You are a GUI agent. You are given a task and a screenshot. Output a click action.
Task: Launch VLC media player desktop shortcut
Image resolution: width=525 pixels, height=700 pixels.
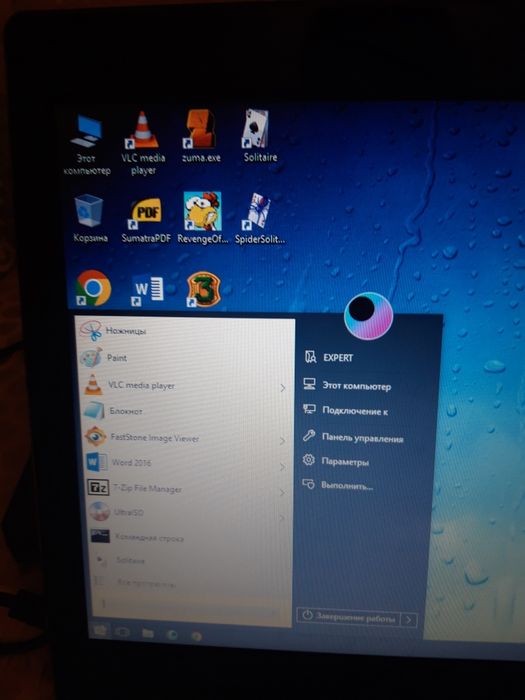pos(143,143)
